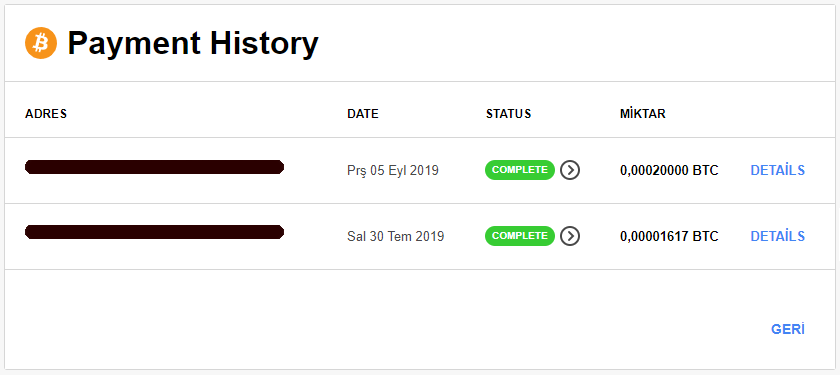This screenshot has width=840, height=375.
Task: Click the redacted address in first row
Action: [x=154, y=167]
